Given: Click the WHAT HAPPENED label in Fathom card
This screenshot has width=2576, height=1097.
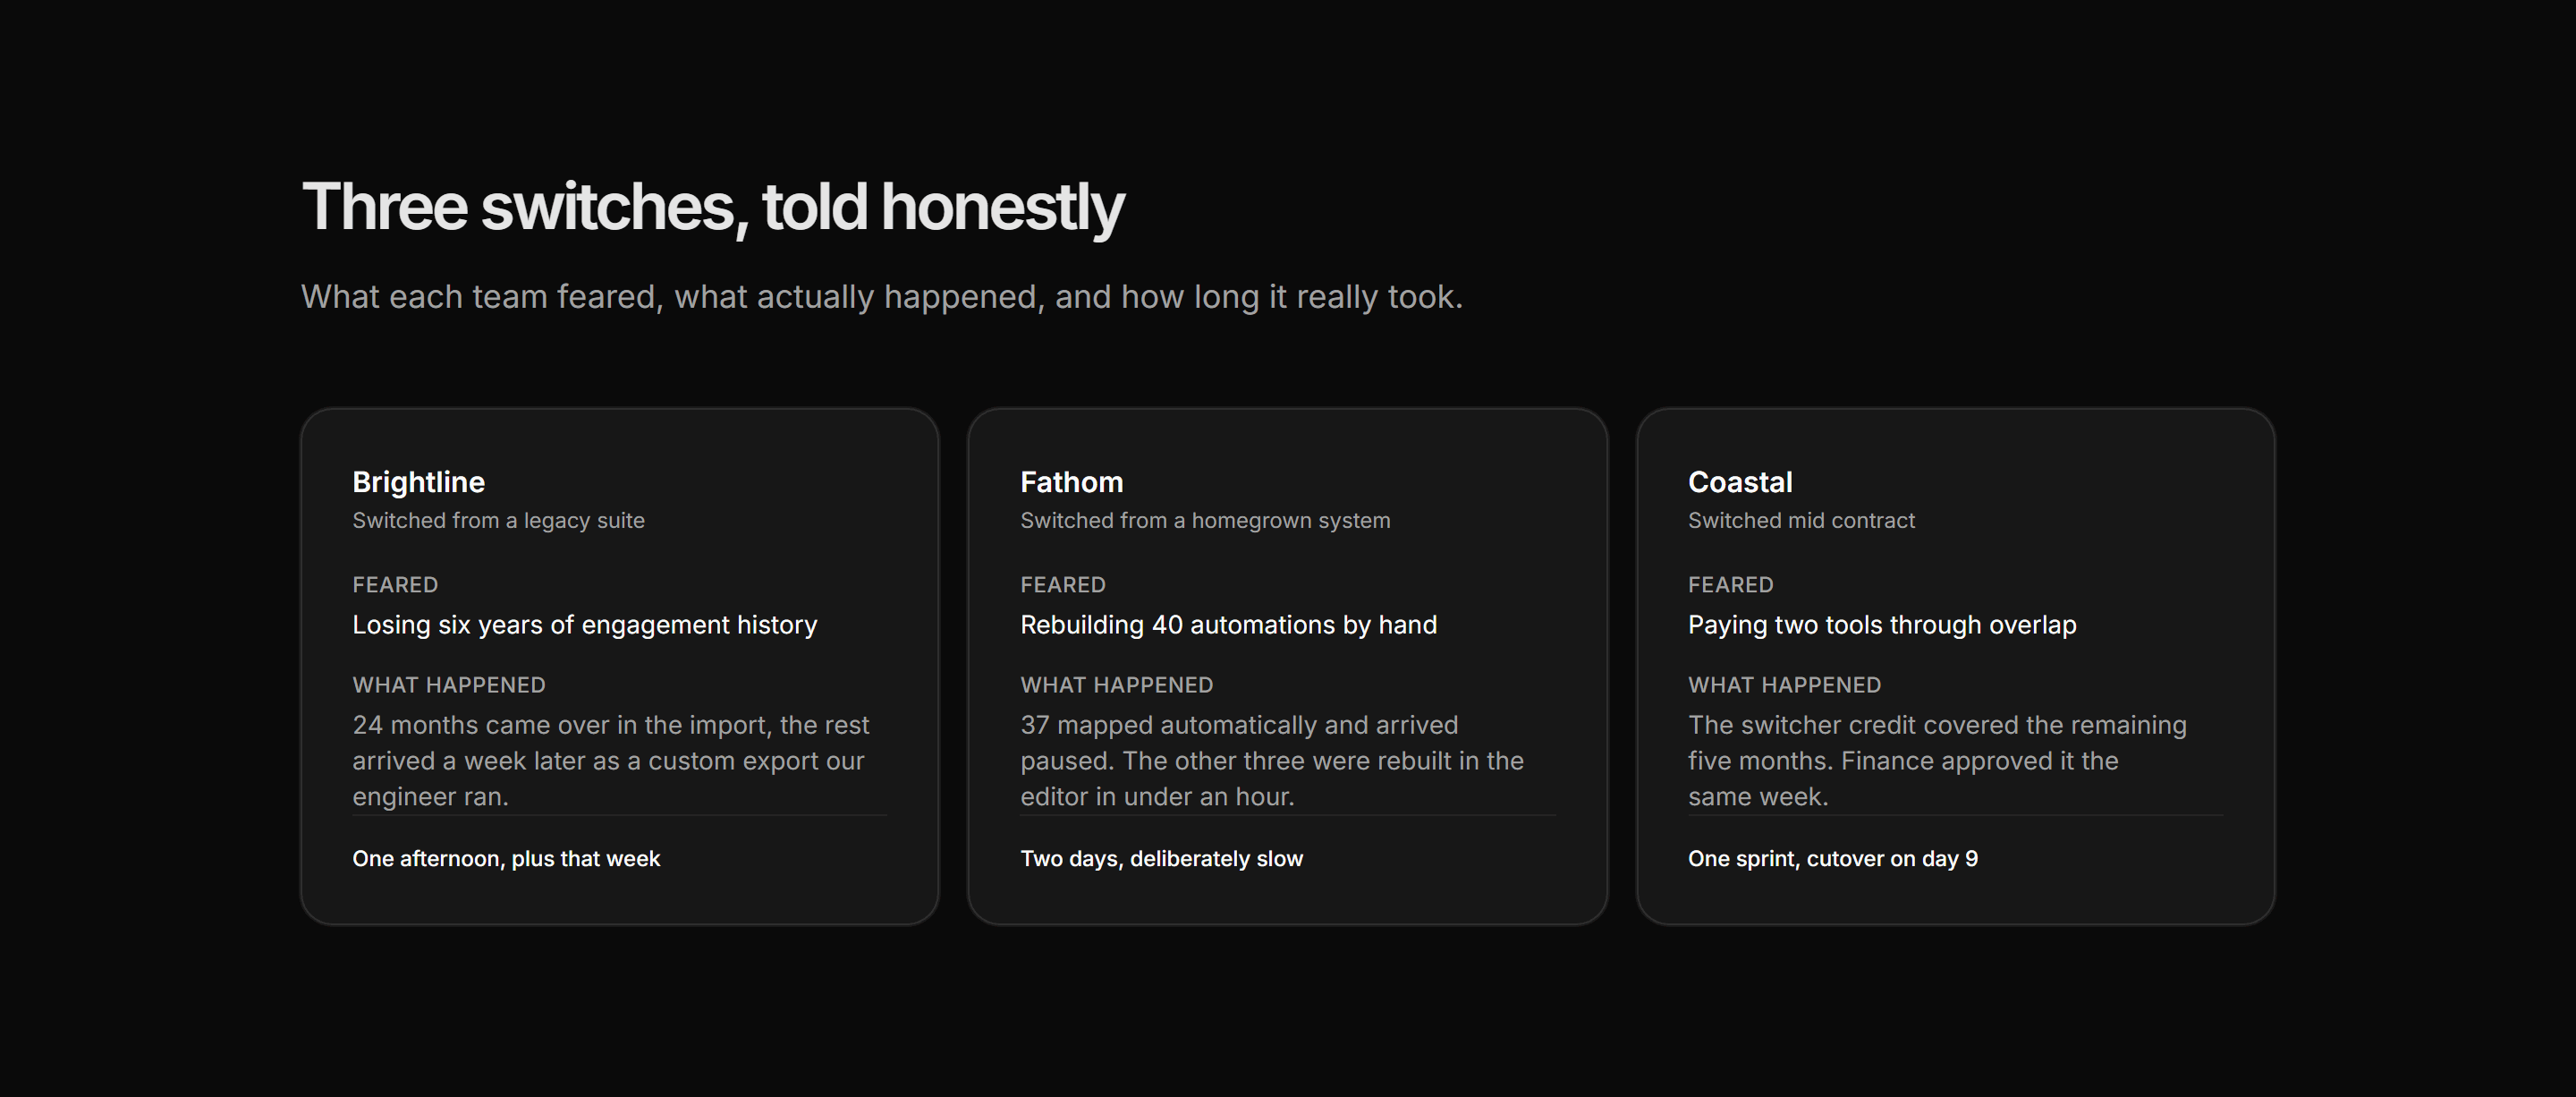Looking at the screenshot, I should pyautogui.click(x=1116, y=685).
